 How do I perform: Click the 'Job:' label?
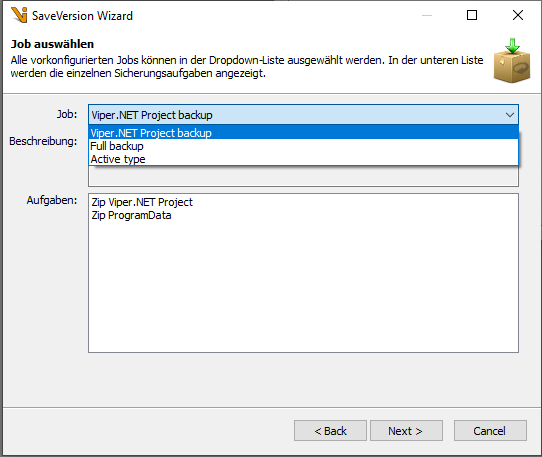tap(67, 114)
